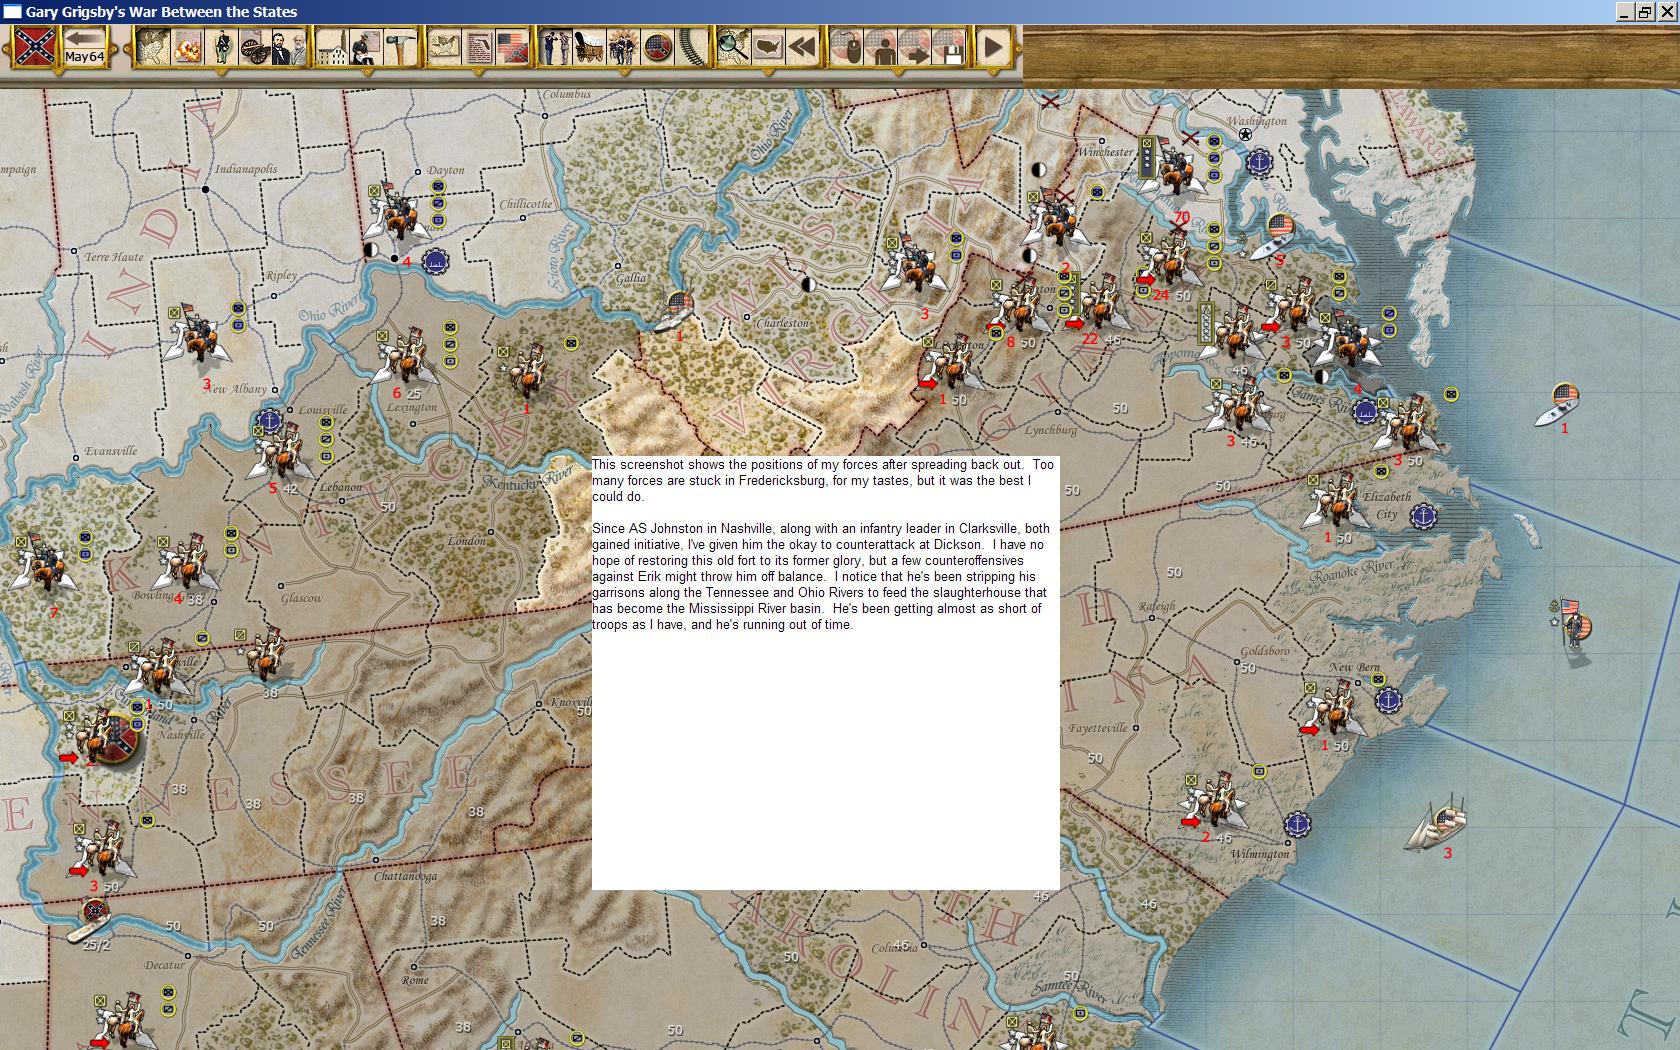Select the Union gunboat on the Ohio River near Gallia

point(676,310)
